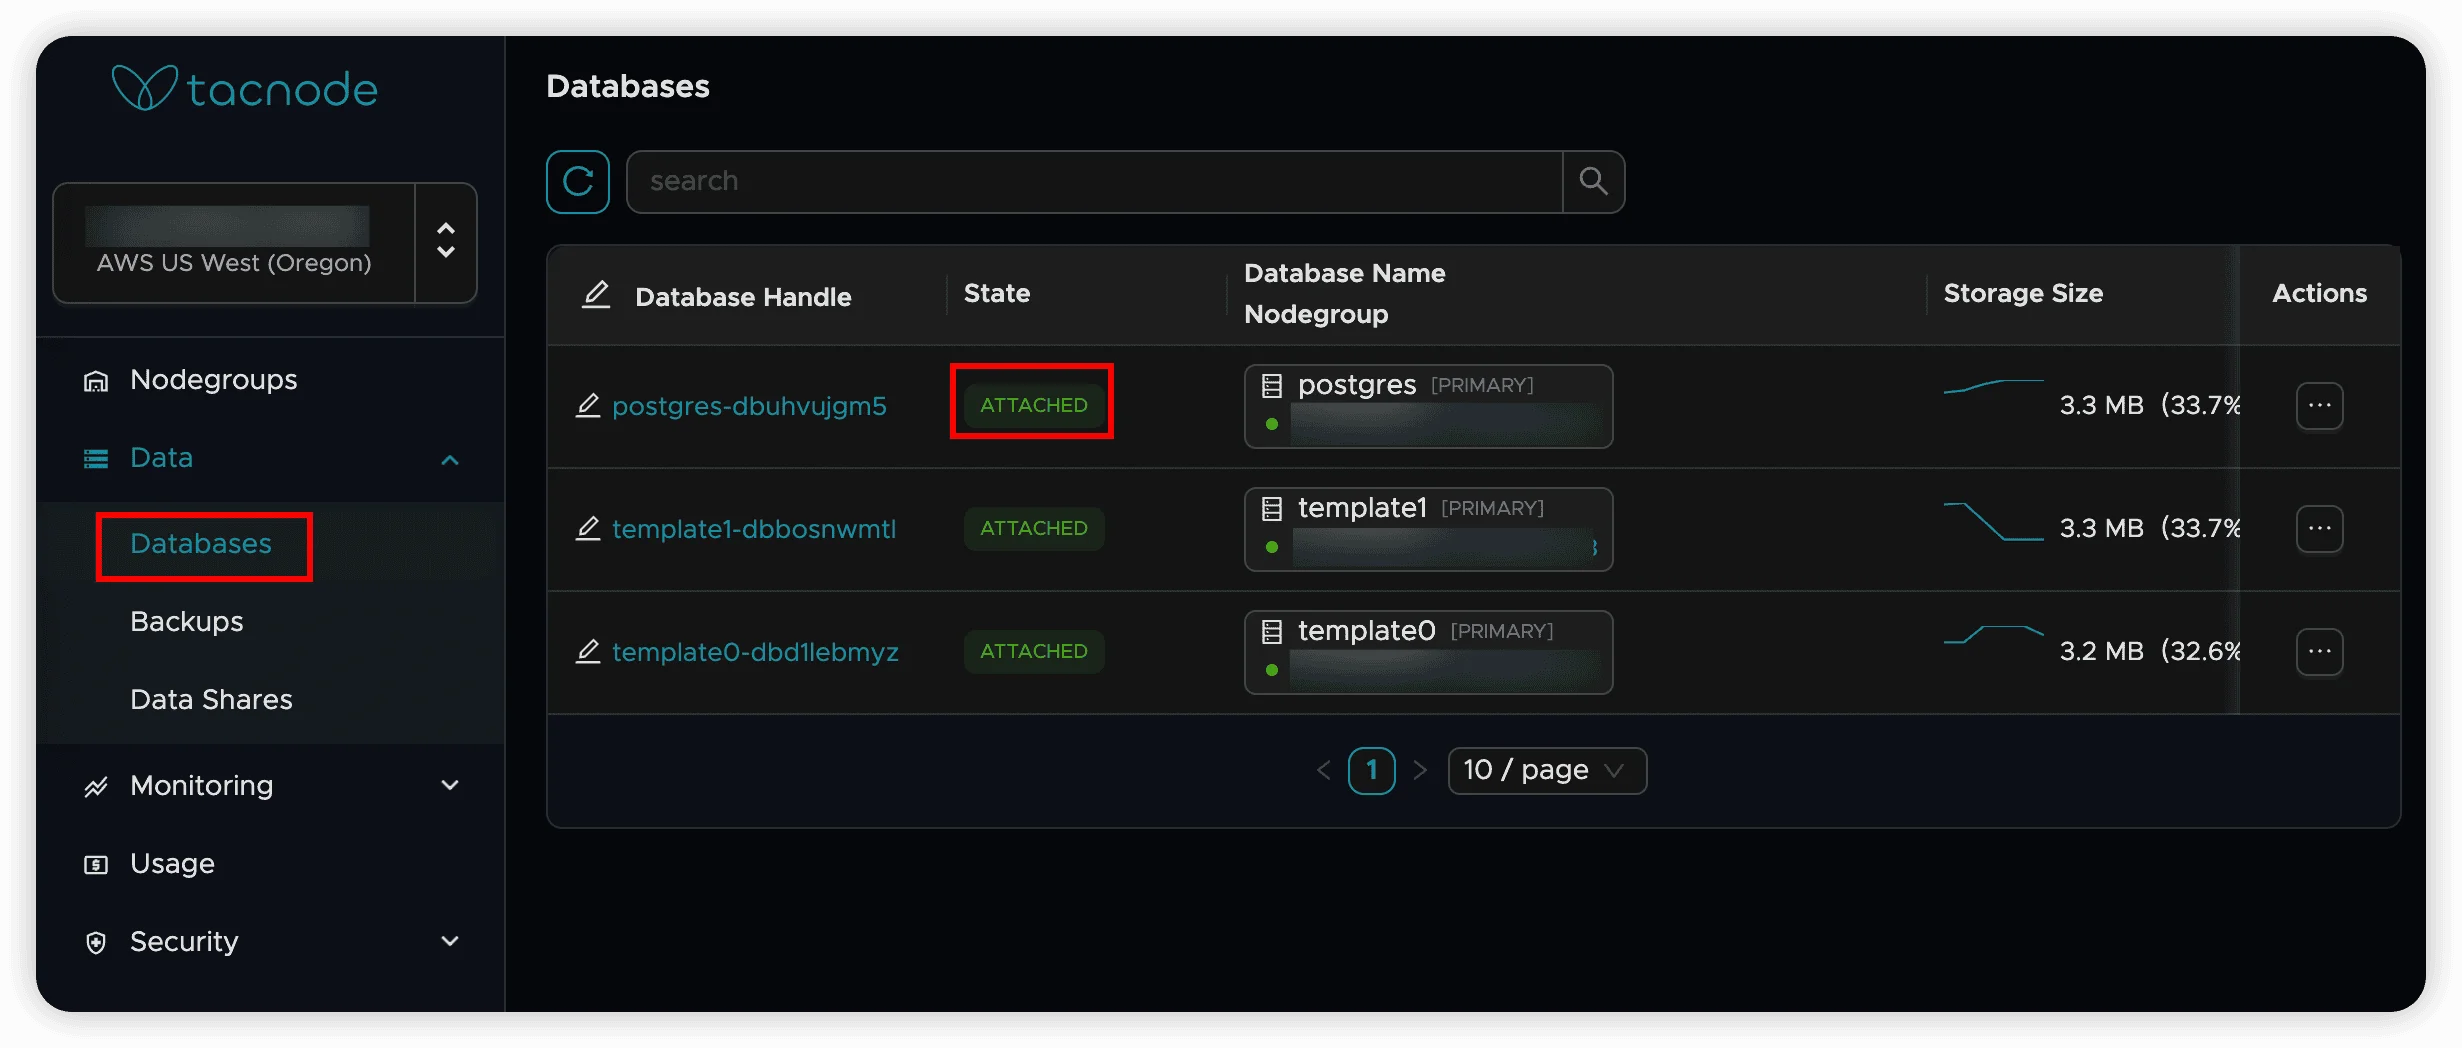Viewport: 2462px width, 1048px height.
Task: Click the edit pencil beside postgres-dbuhvujgm5
Action: click(588, 406)
